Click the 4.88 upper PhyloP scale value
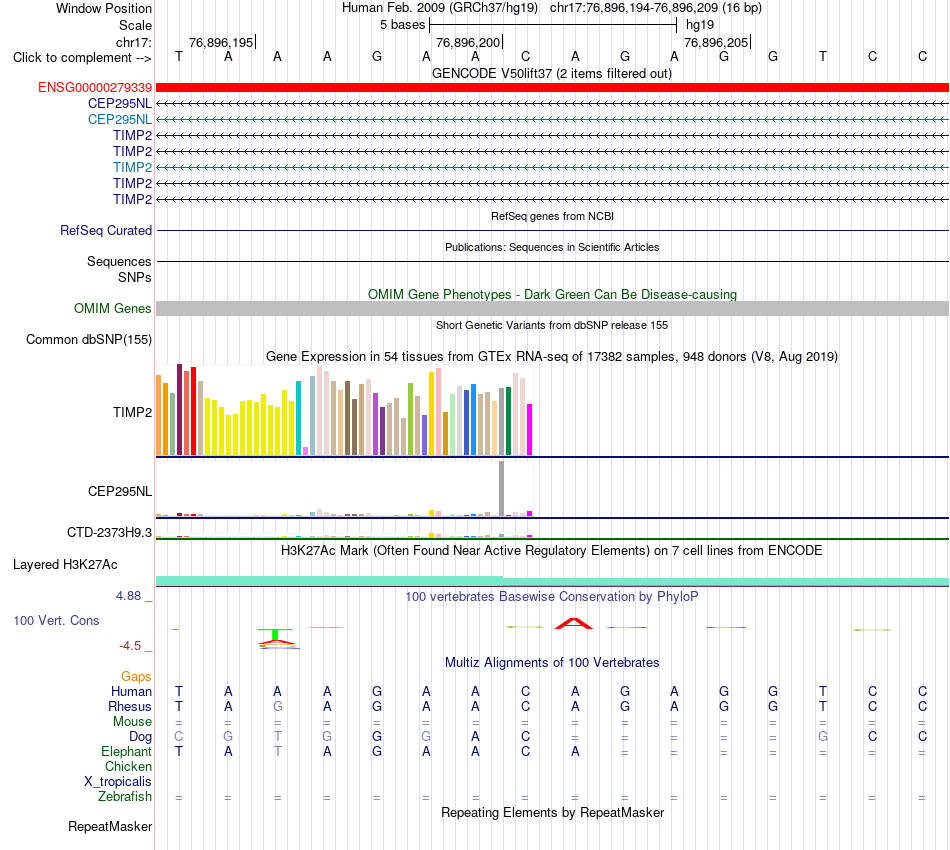 click(x=128, y=596)
